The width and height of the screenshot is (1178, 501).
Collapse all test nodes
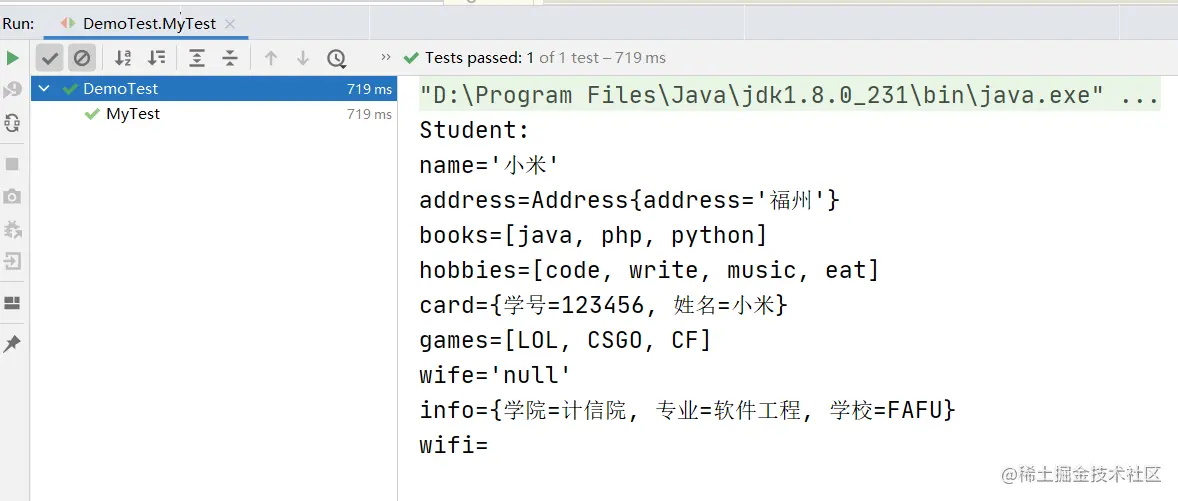pos(230,58)
